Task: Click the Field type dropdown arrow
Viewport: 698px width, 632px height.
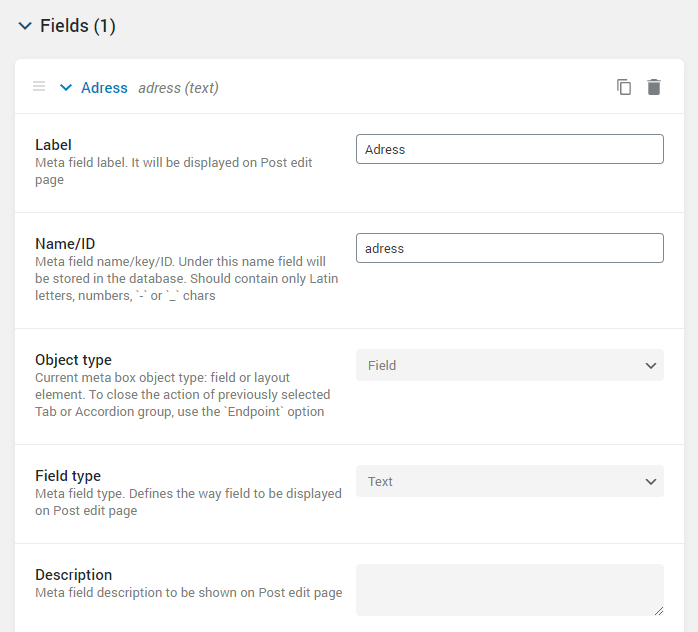Action: click(x=651, y=482)
